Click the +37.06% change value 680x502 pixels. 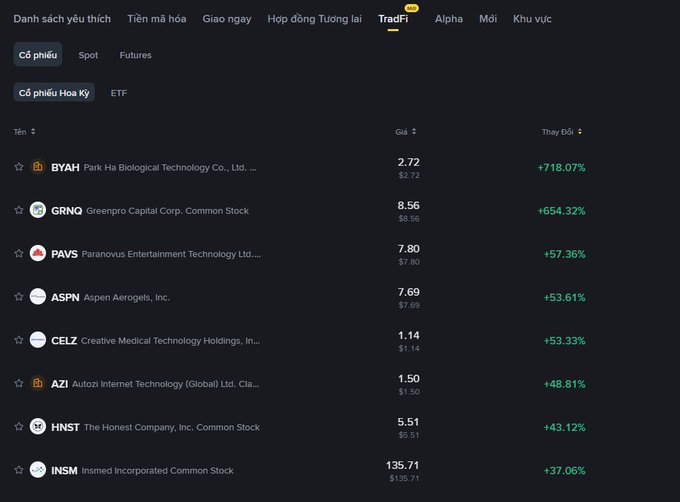tap(564, 471)
